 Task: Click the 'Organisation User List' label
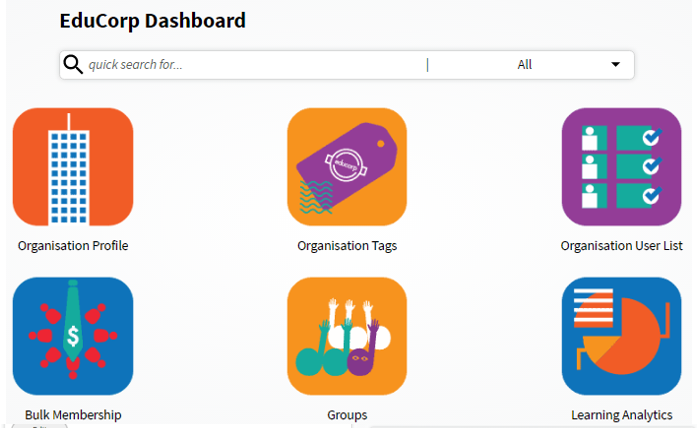coord(621,246)
